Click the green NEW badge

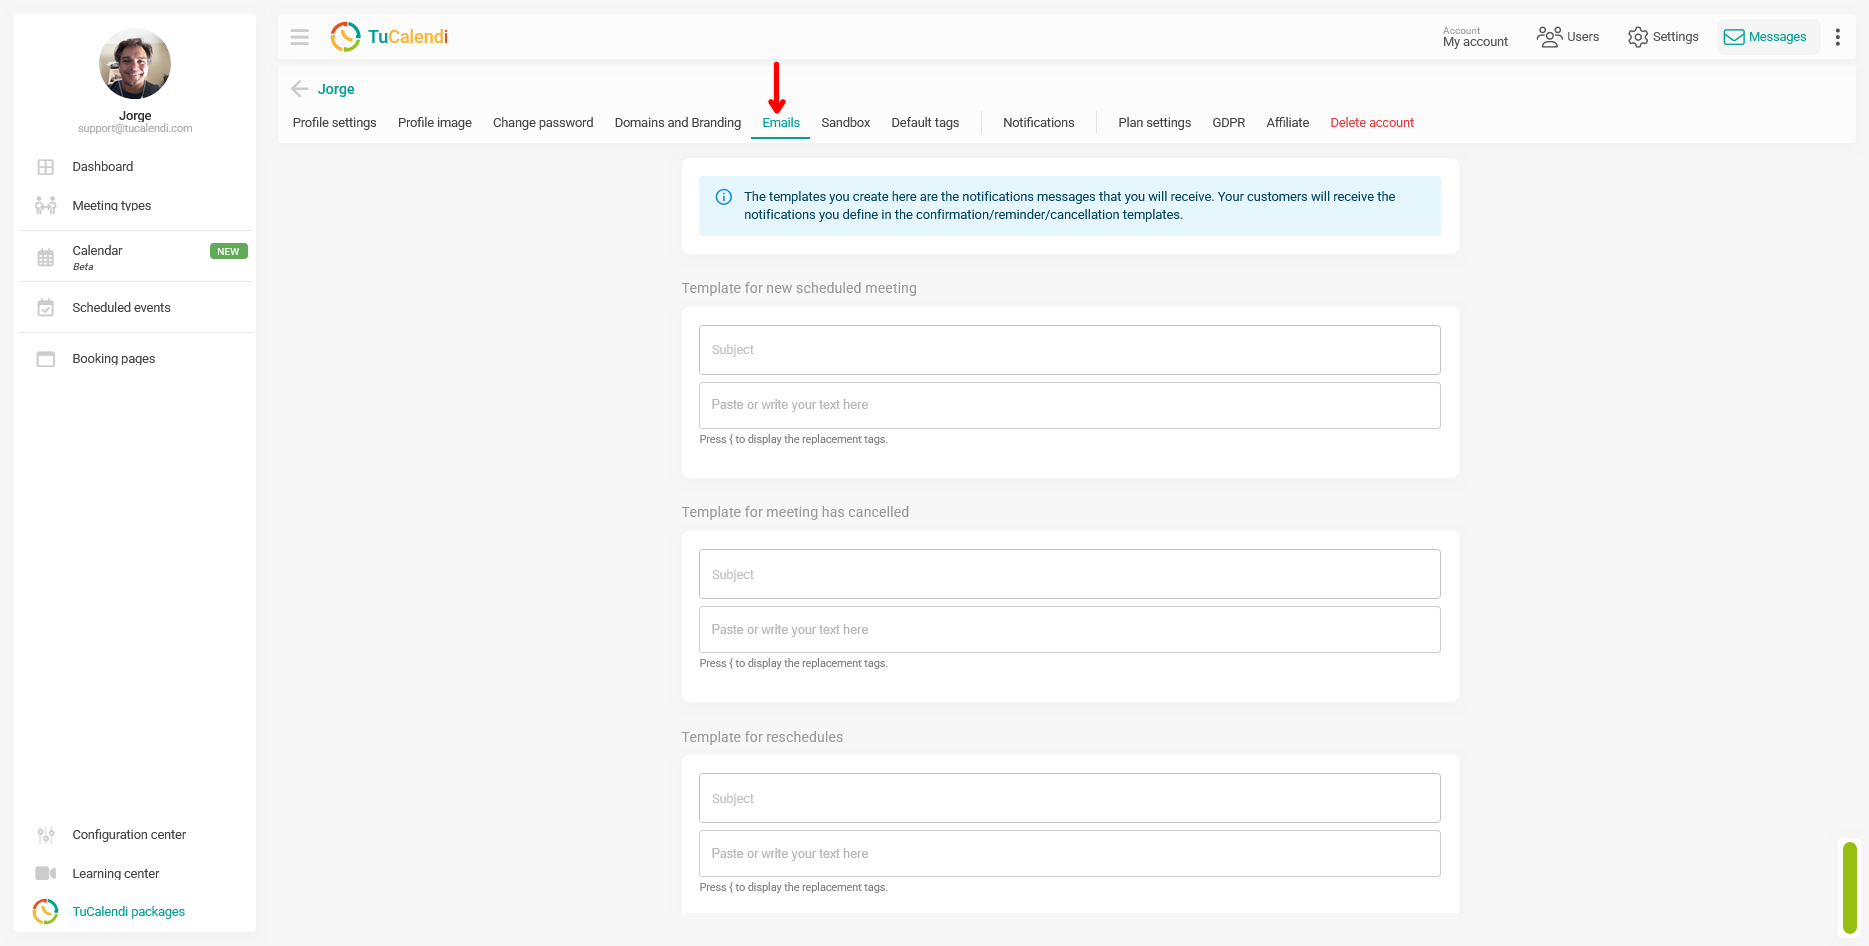click(x=228, y=251)
